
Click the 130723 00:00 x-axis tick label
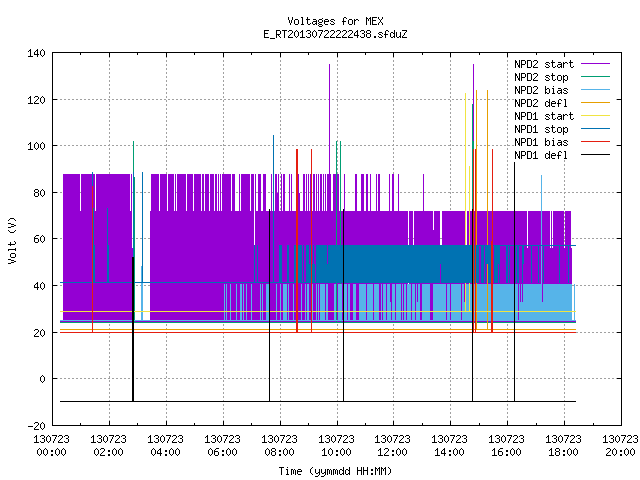(51, 446)
